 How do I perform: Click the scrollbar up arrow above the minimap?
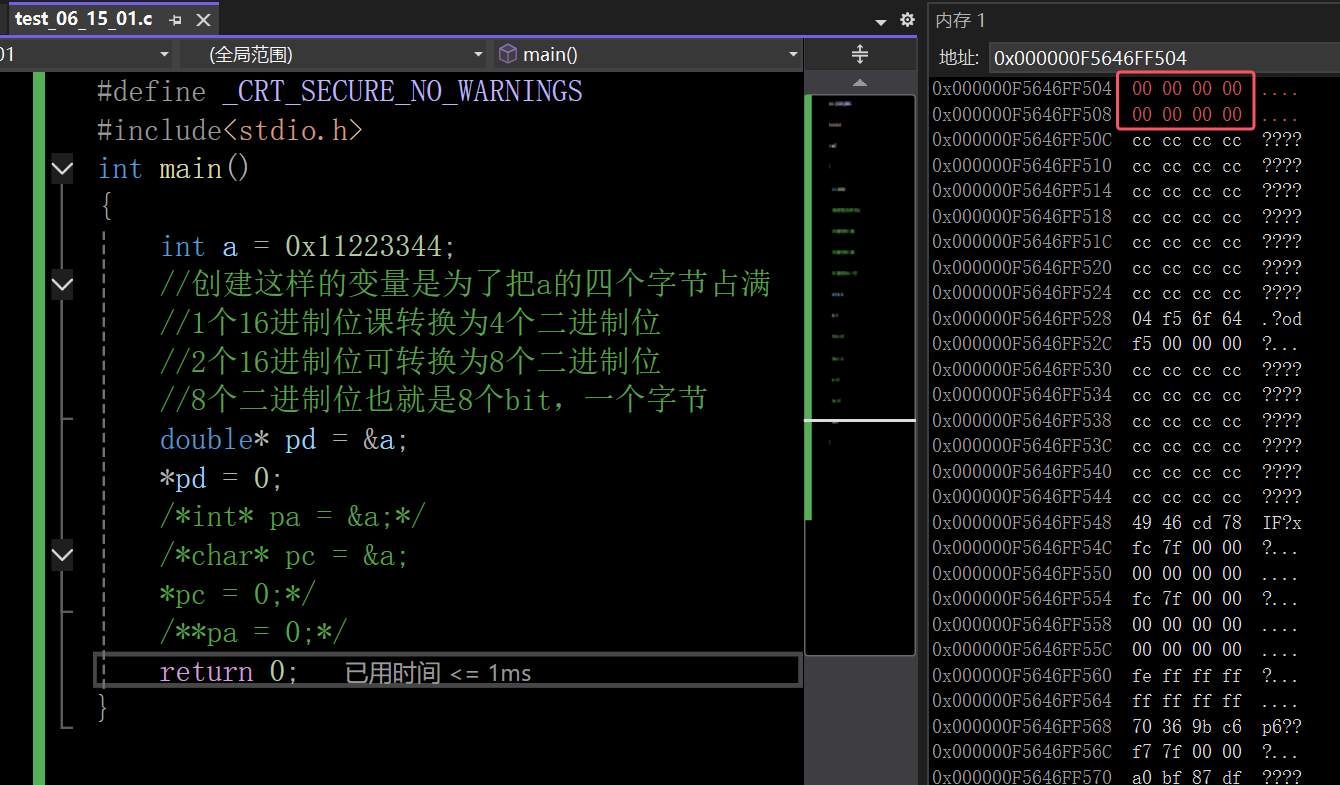(x=860, y=83)
